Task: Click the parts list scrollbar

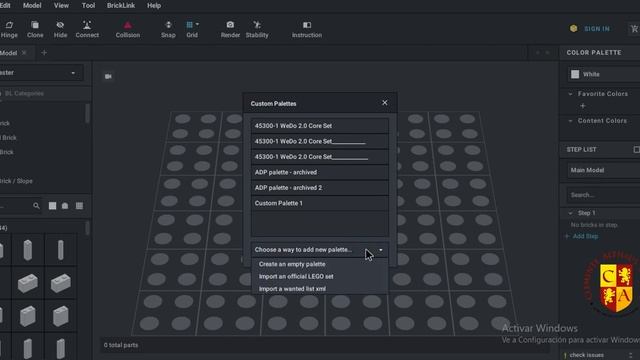Action: pos(87,229)
